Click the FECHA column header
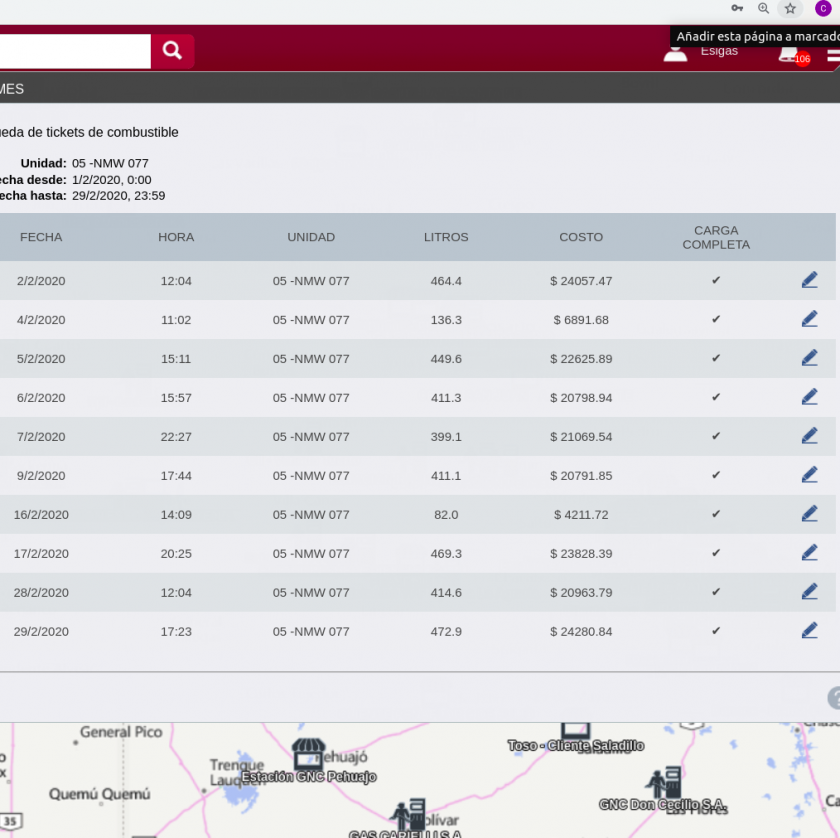The width and height of the screenshot is (840, 838). tap(41, 238)
